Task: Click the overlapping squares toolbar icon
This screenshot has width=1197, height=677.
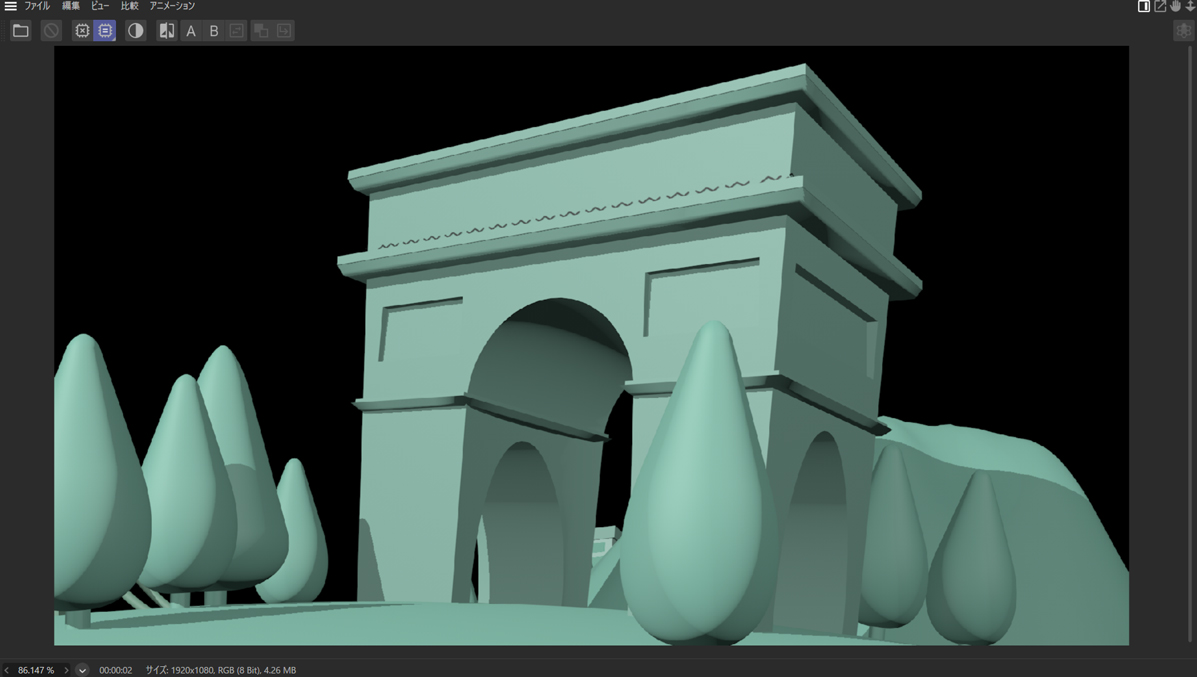Action: click(x=261, y=31)
